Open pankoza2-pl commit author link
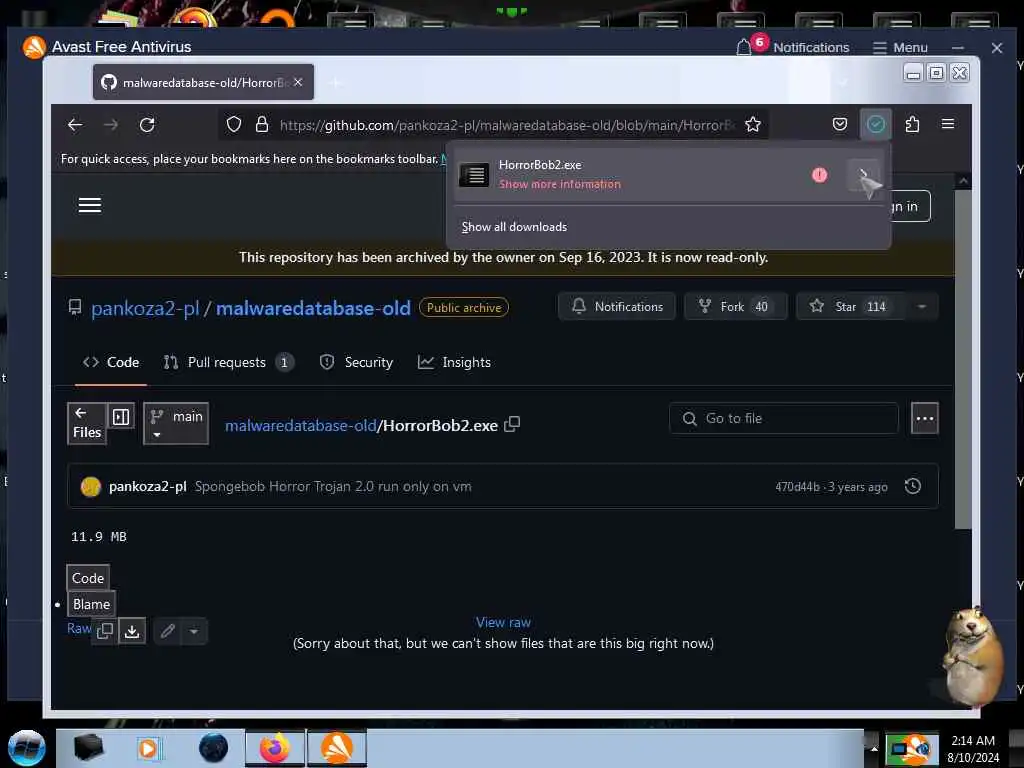 pos(148,487)
